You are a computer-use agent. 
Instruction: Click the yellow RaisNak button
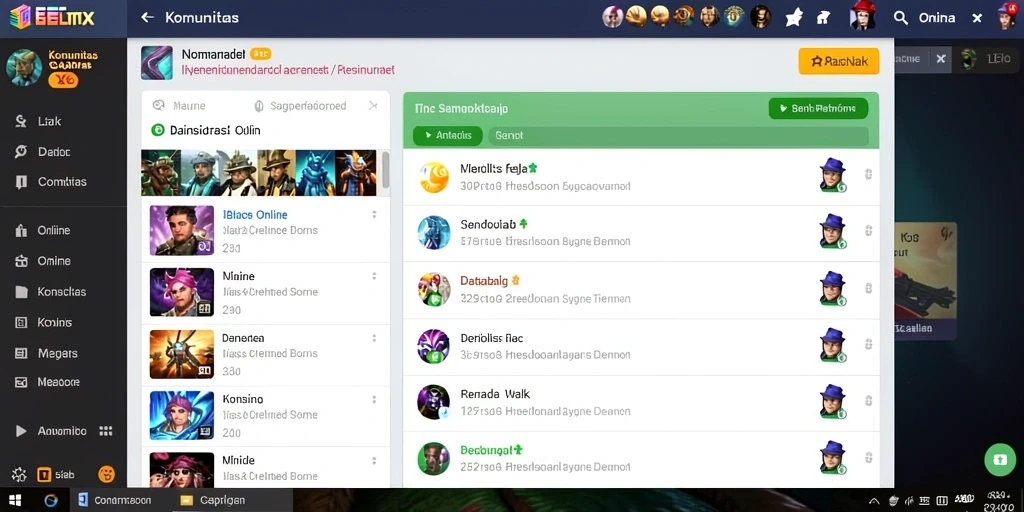(x=839, y=61)
